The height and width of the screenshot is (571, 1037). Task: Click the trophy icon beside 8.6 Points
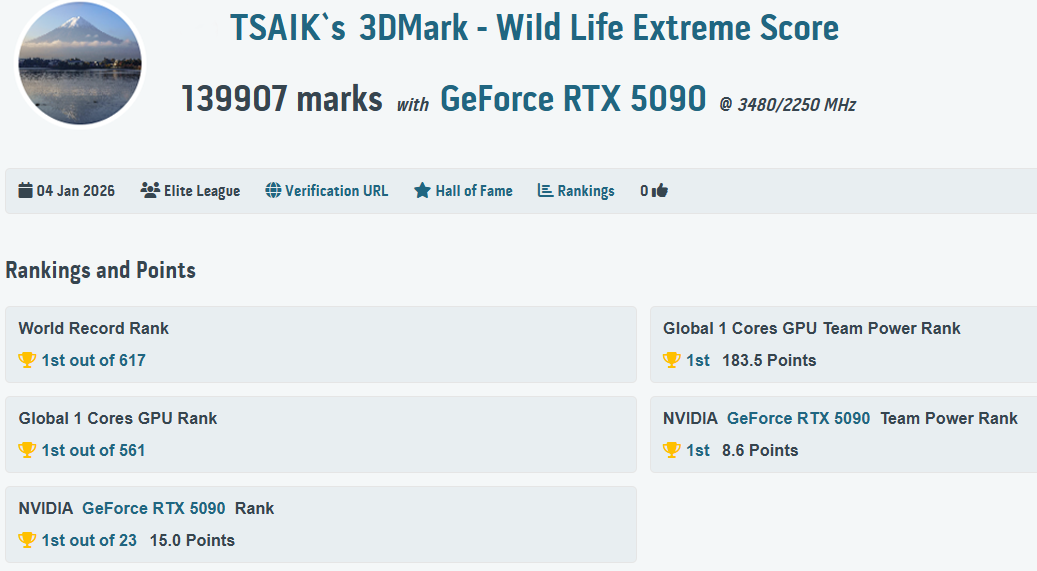(672, 450)
